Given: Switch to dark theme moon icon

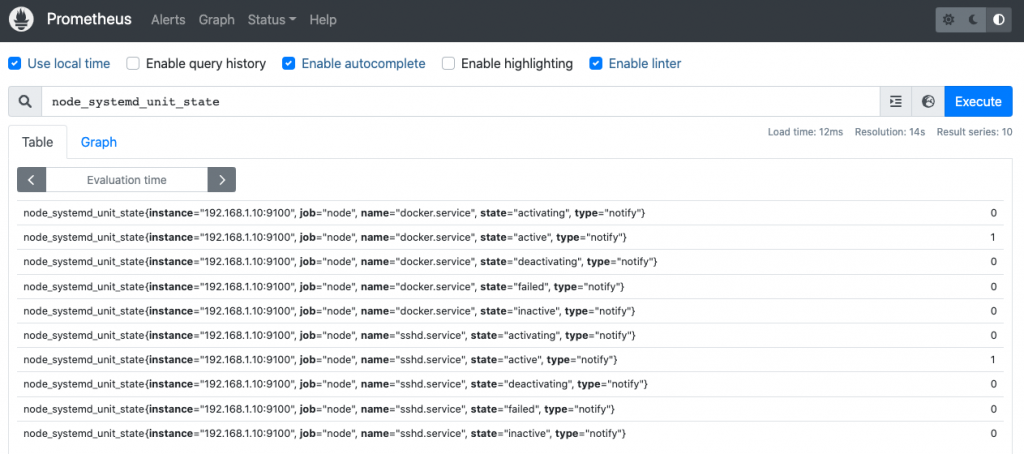Looking at the screenshot, I should [973, 20].
